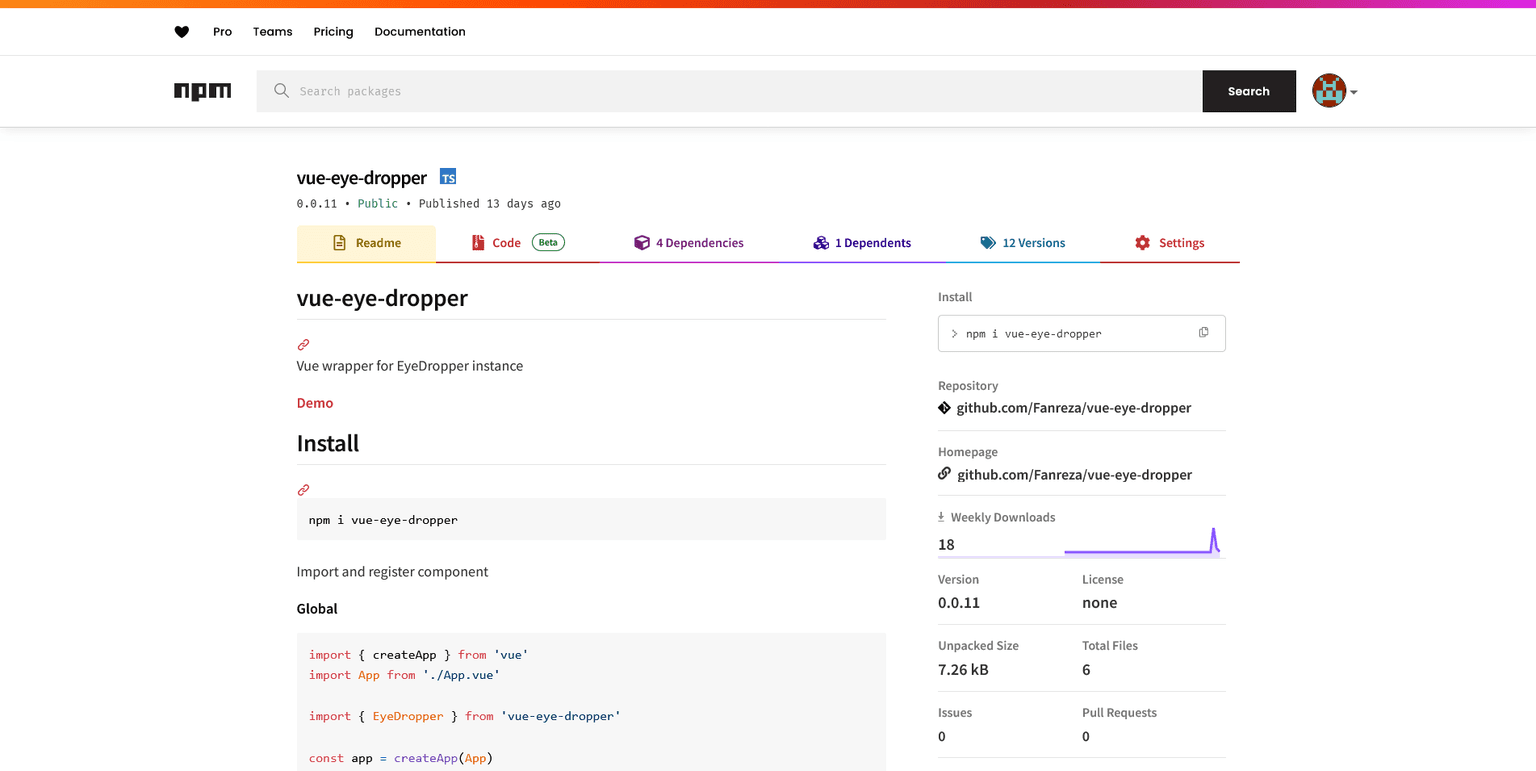Click the heart icon in top navigation

click(x=181, y=32)
